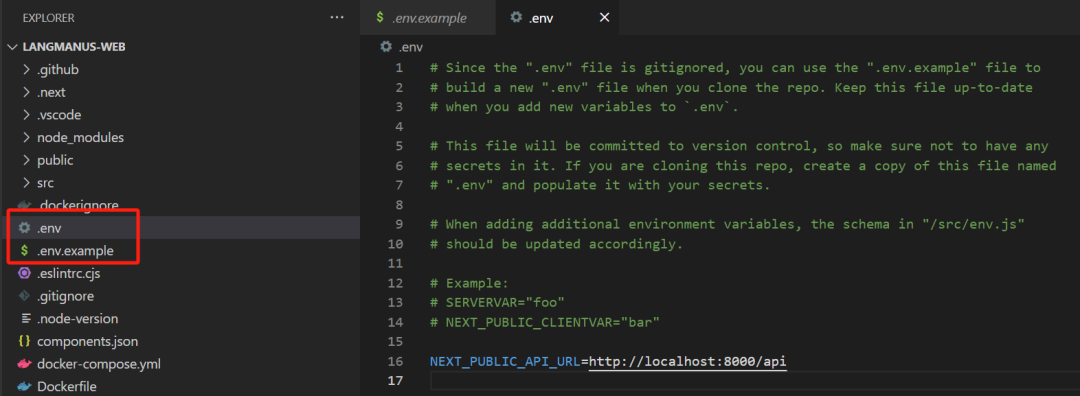Place cursor on empty line 17

tap(754, 381)
